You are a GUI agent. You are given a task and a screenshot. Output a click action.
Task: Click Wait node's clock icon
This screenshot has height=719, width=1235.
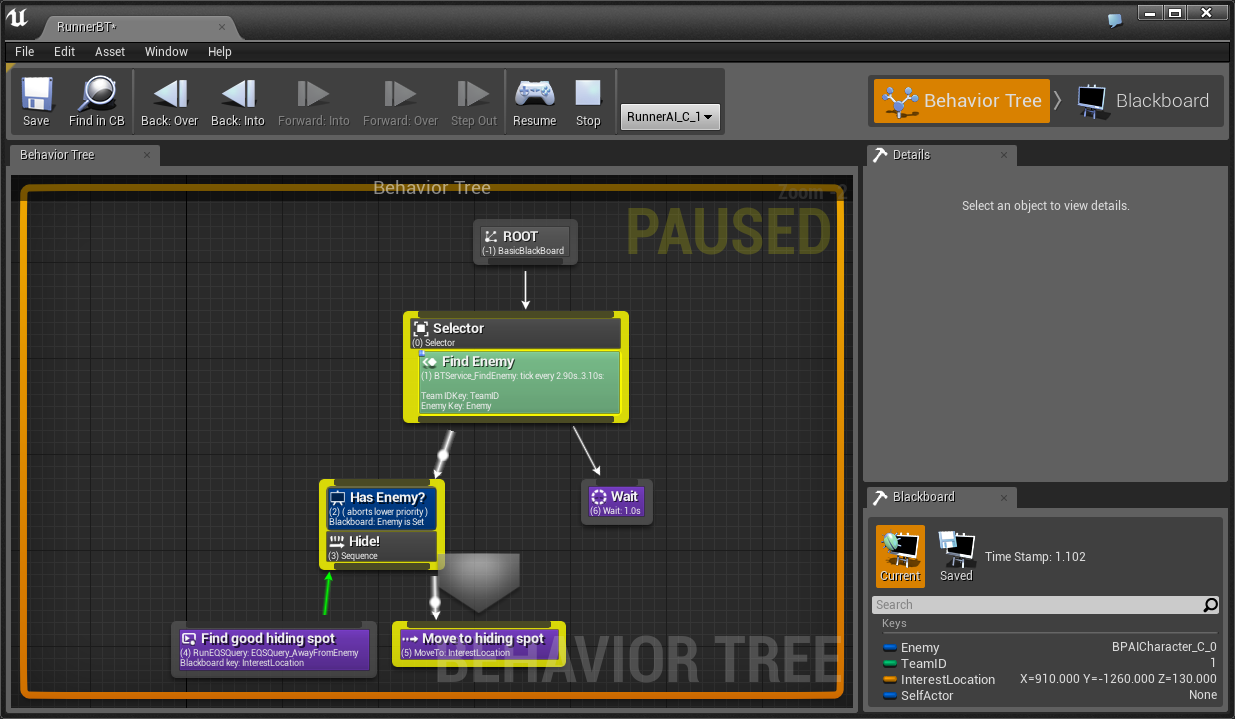599,496
